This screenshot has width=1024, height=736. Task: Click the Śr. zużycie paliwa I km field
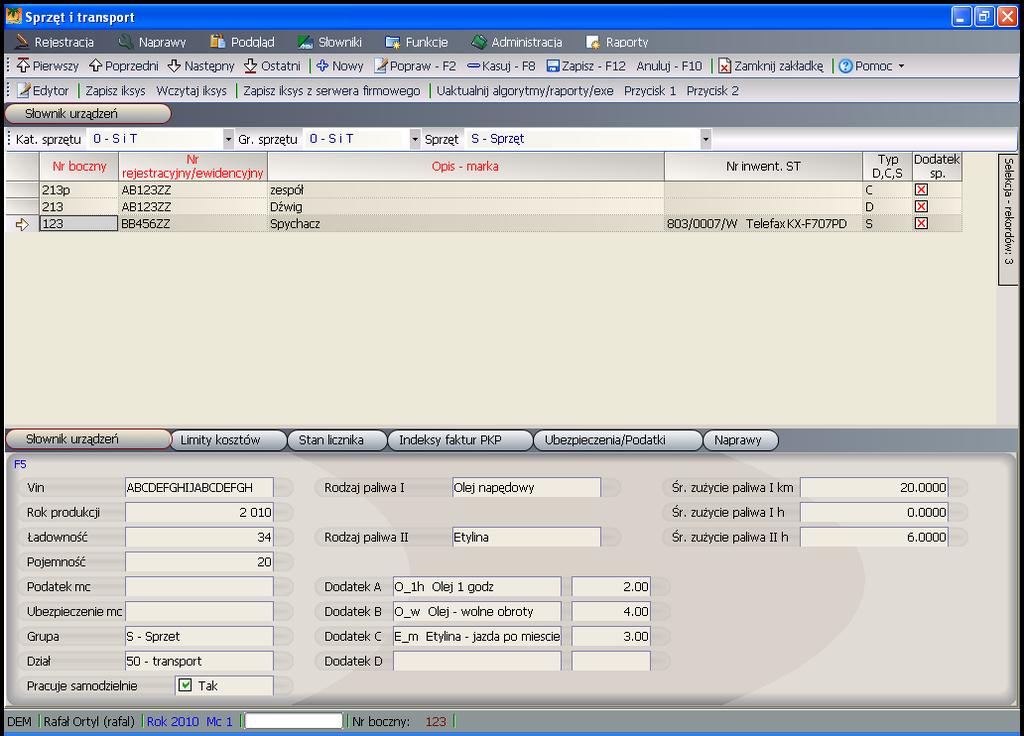(x=874, y=487)
